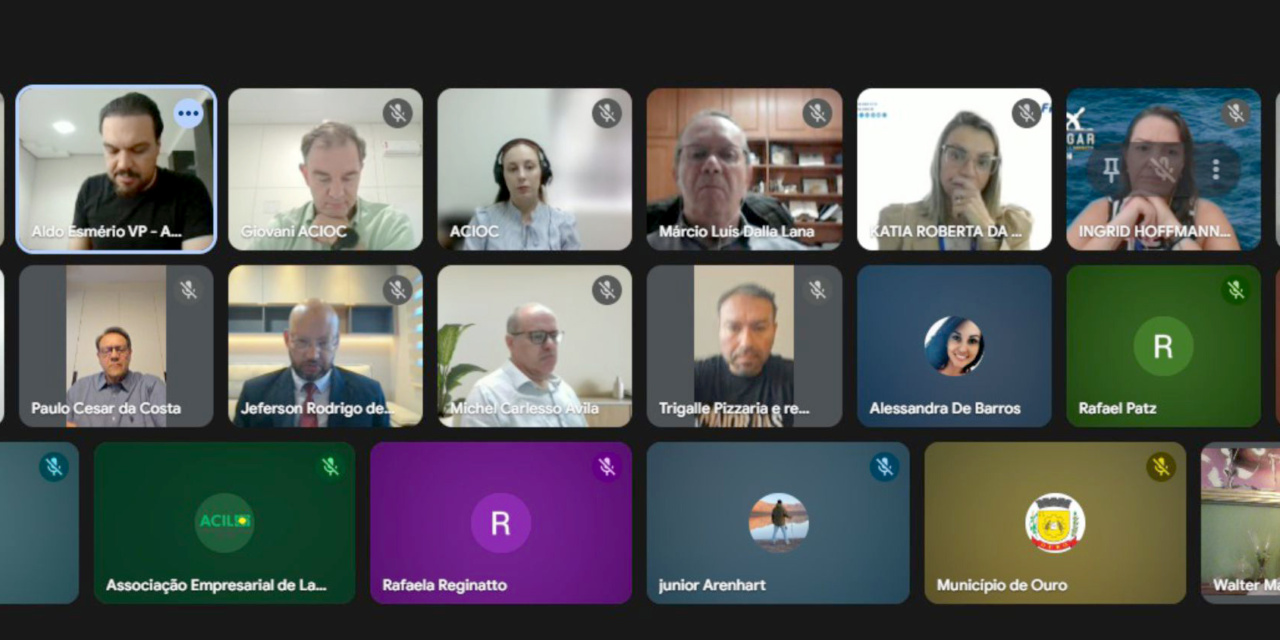This screenshot has height=640, width=1280.
Task: Open three-dot menu on INGRID HOFFMANN tile
Action: pos(1216,169)
